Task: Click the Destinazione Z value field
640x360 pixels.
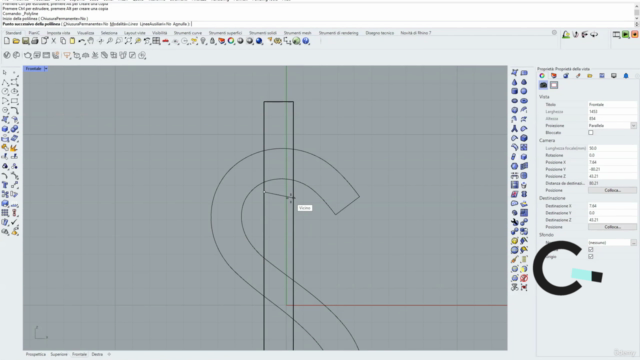Action: tap(612, 220)
